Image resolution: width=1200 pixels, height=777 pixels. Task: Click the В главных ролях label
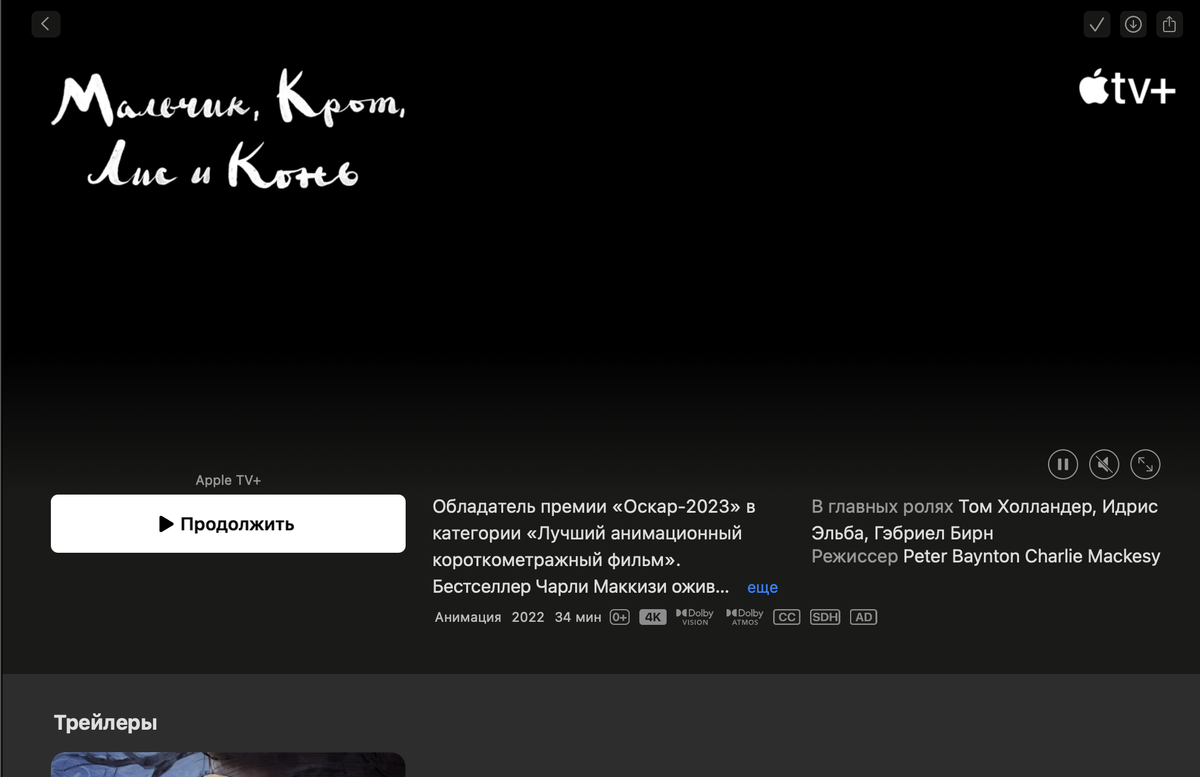tap(882, 507)
